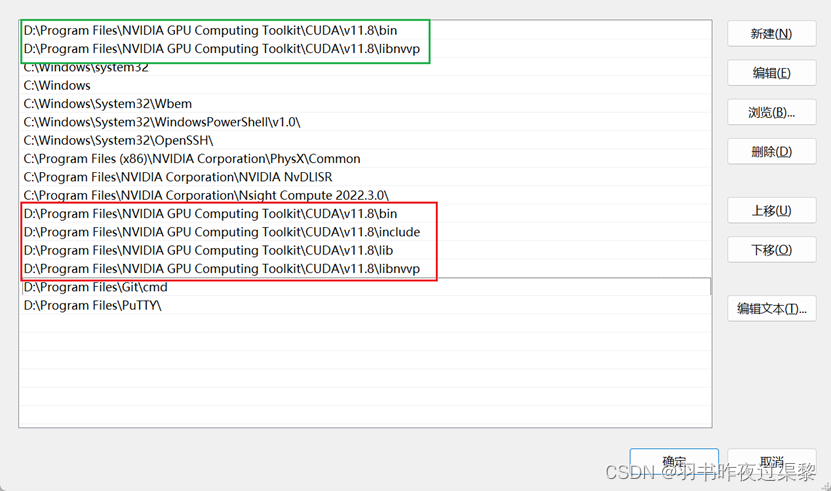Select the D:\Program Files\Git\cmd row

[365, 287]
